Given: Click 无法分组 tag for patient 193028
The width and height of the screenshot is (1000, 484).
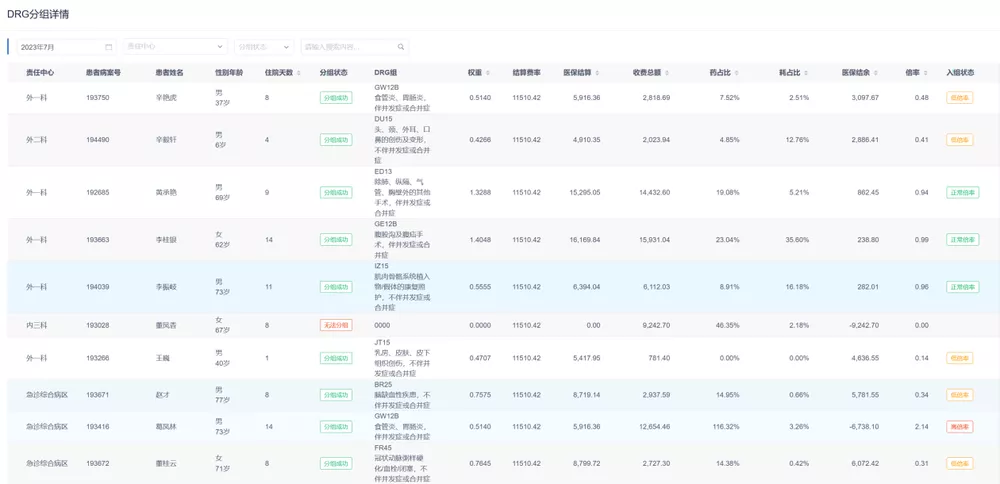Looking at the screenshot, I should tap(335, 325).
